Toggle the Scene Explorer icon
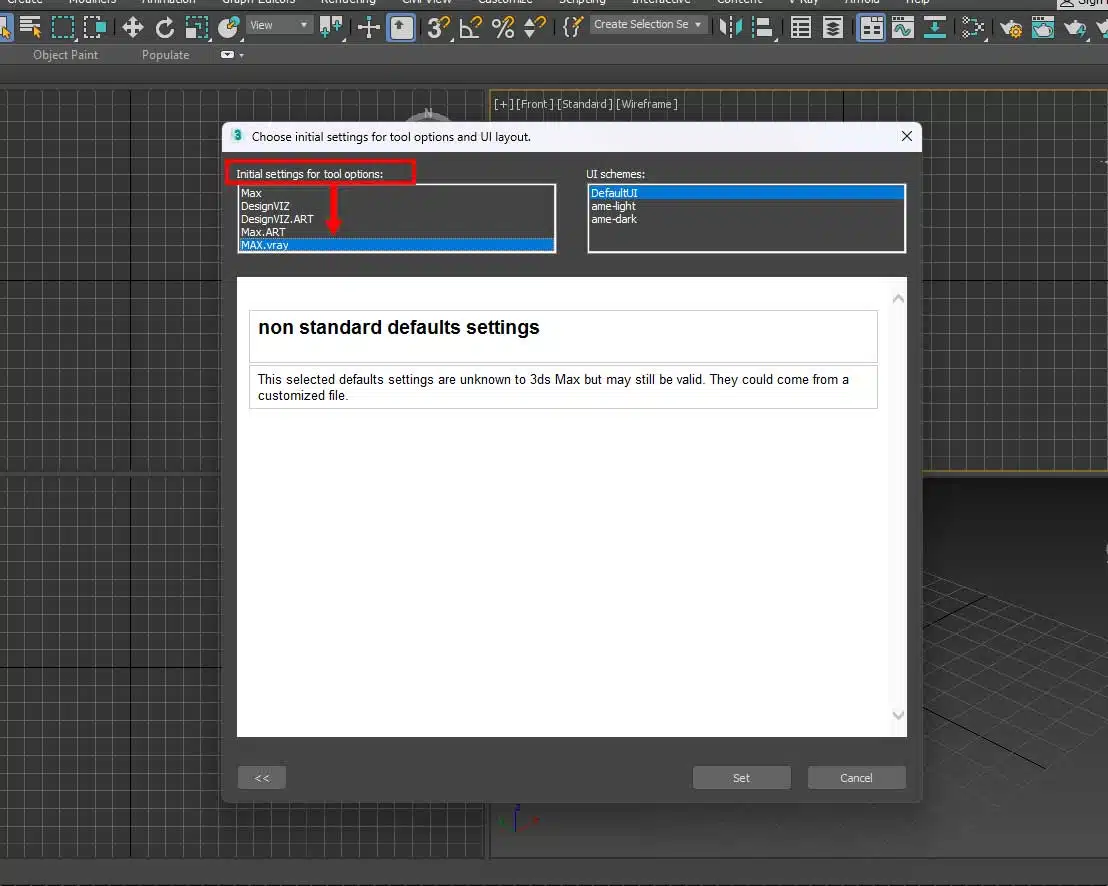This screenshot has width=1108, height=886. pos(801,28)
